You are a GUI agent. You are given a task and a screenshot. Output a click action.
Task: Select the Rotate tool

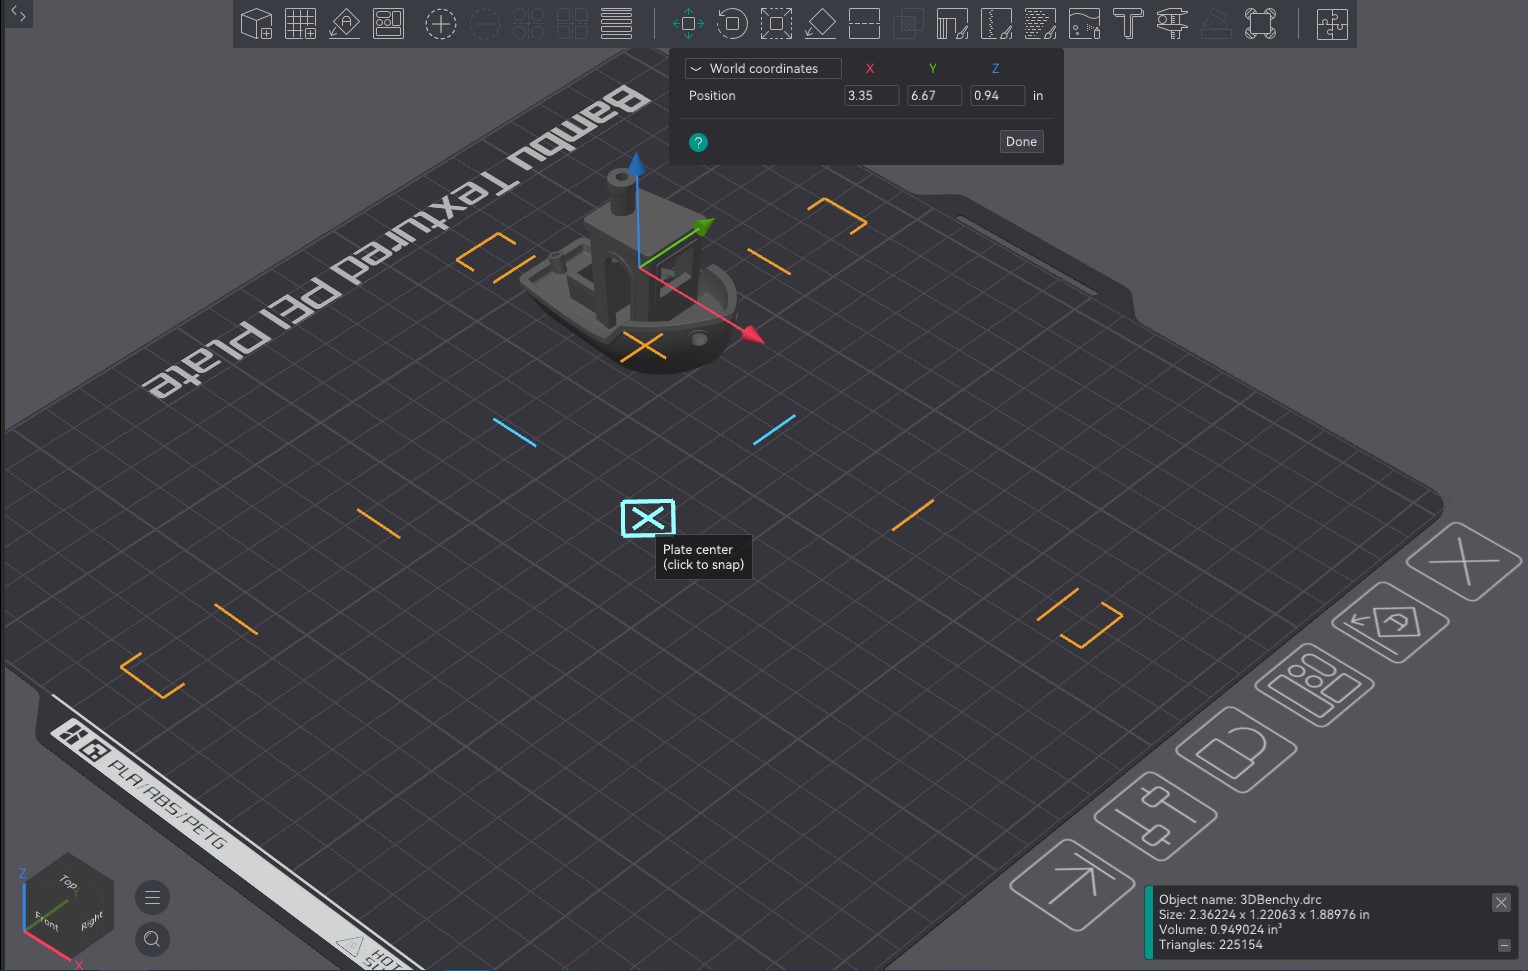732,23
